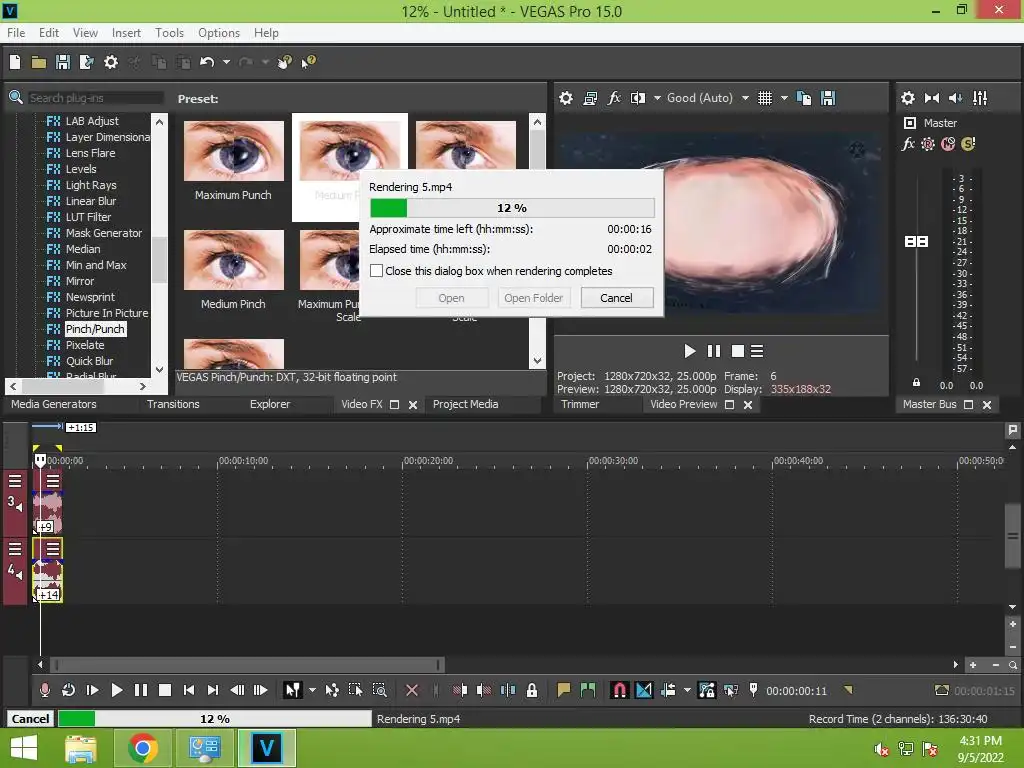
Task: Click the Delete X icon in edit toolbar
Action: [412, 690]
